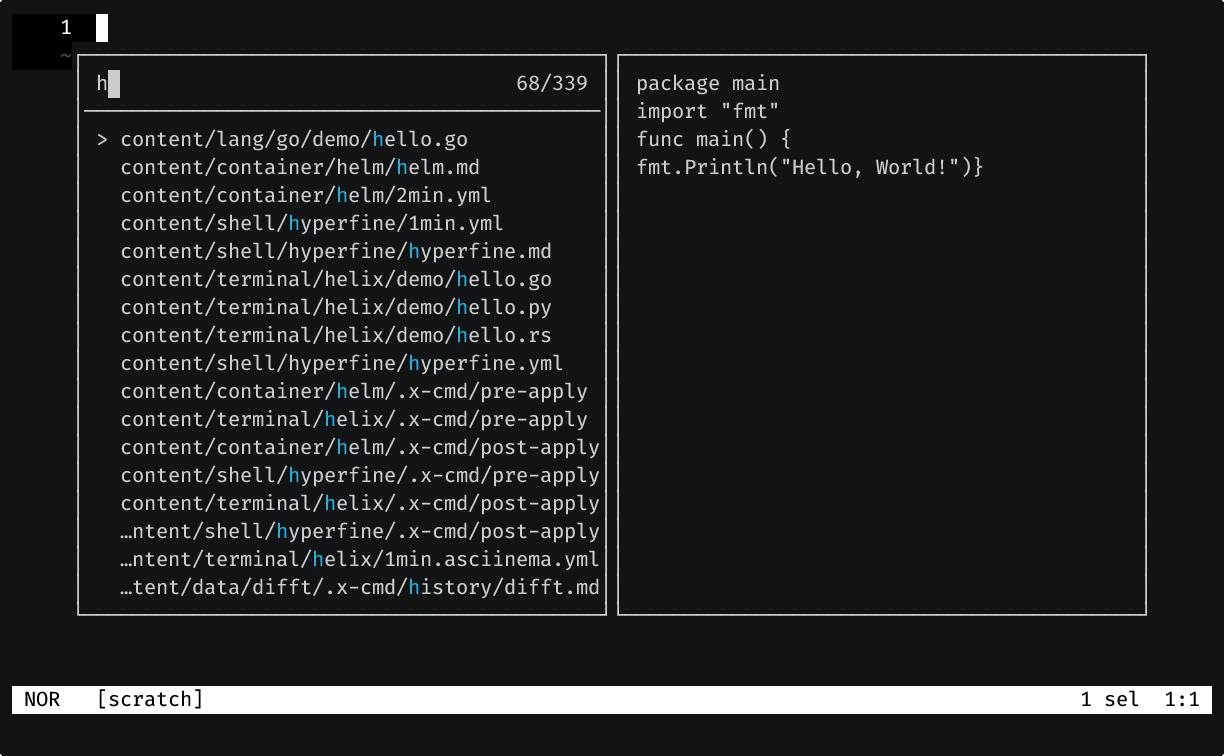Click the selection arrow beside hello.go
The image size is (1224, 756).
point(103,139)
